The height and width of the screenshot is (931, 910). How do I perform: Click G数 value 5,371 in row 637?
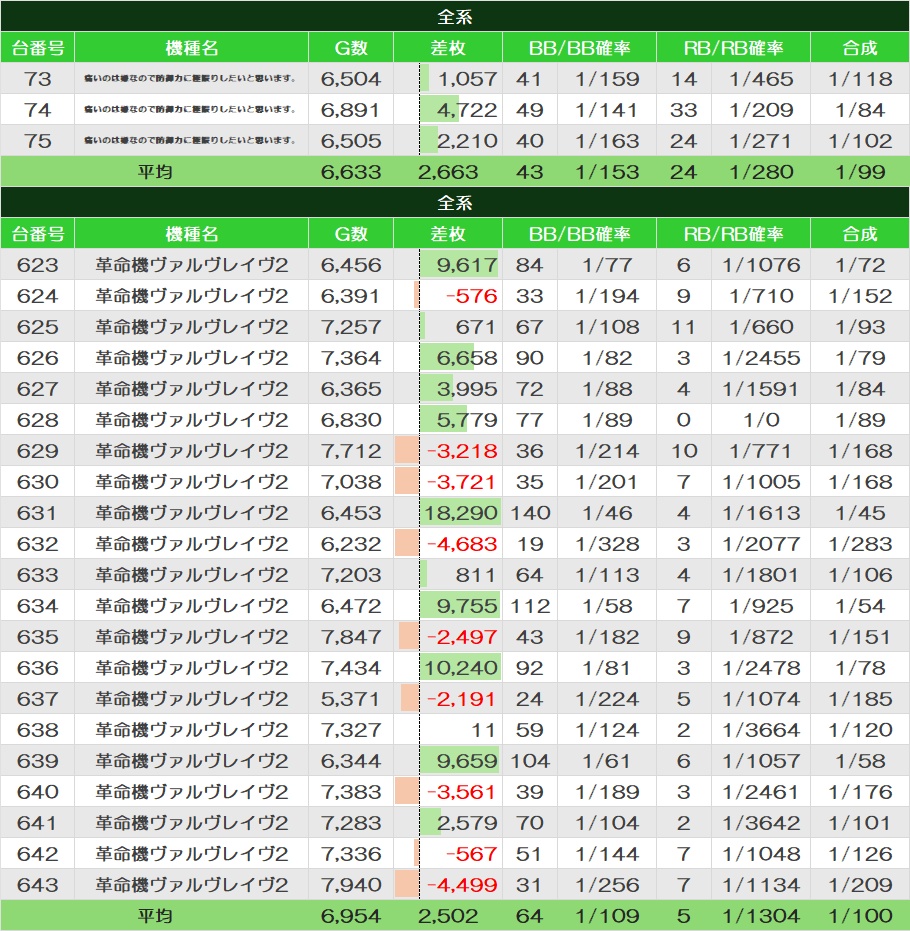(351, 699)
